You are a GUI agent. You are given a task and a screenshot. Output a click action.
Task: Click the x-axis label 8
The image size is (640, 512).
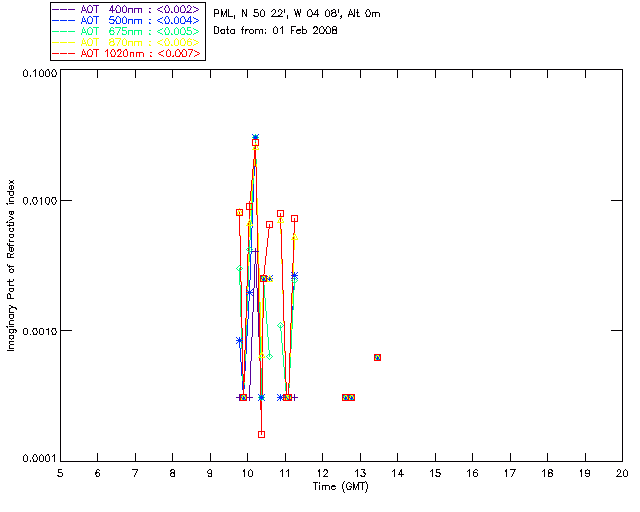[x=173, y=473]
